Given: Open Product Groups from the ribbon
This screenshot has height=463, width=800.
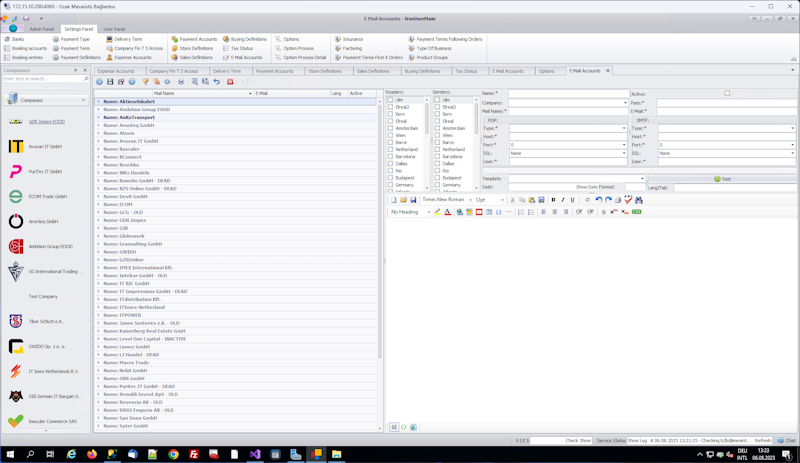Looking at the screenshot, I should tap(428, 57).
